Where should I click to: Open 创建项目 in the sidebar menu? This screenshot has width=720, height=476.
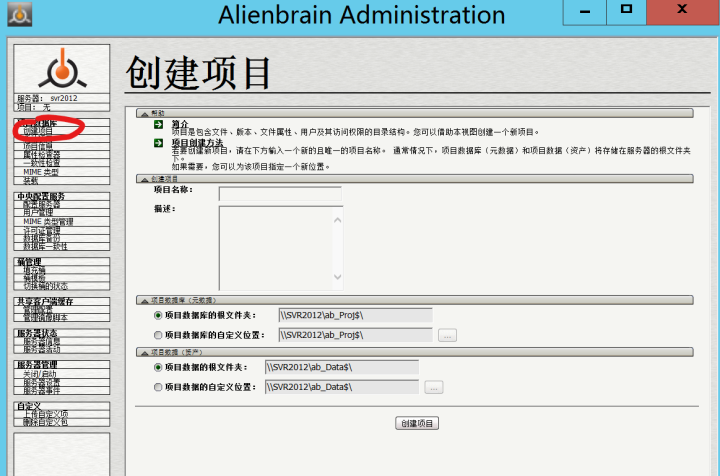38,131
